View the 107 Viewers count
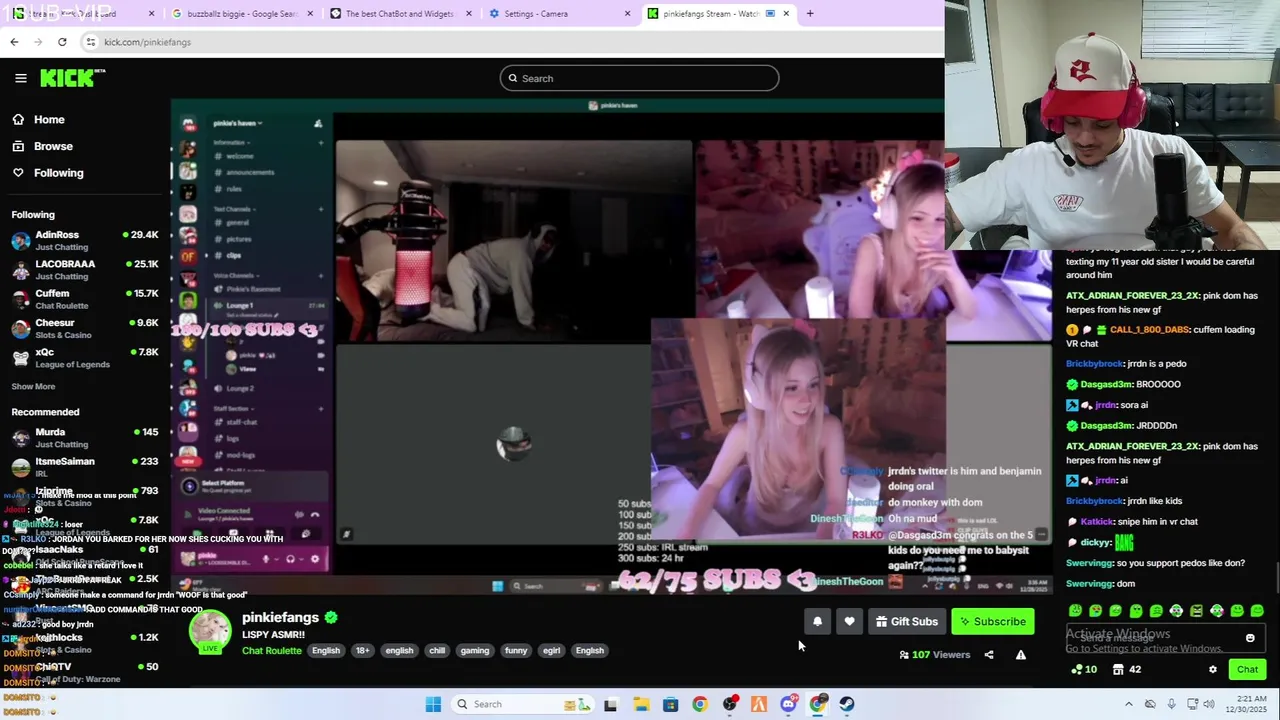The width and height of the screenshot is (1280, 720). click(x=935, y=655)
